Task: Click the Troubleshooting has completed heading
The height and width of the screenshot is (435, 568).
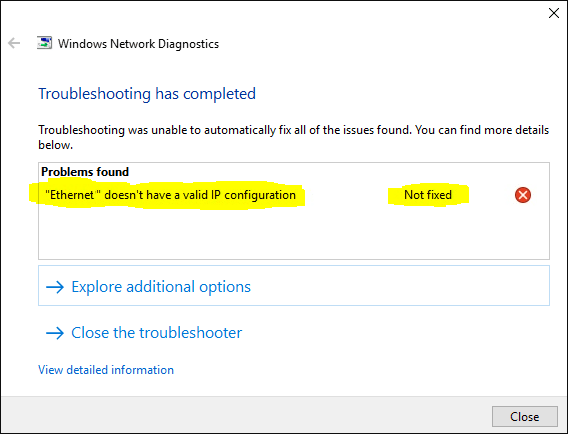Action: [x=147, y=94]
